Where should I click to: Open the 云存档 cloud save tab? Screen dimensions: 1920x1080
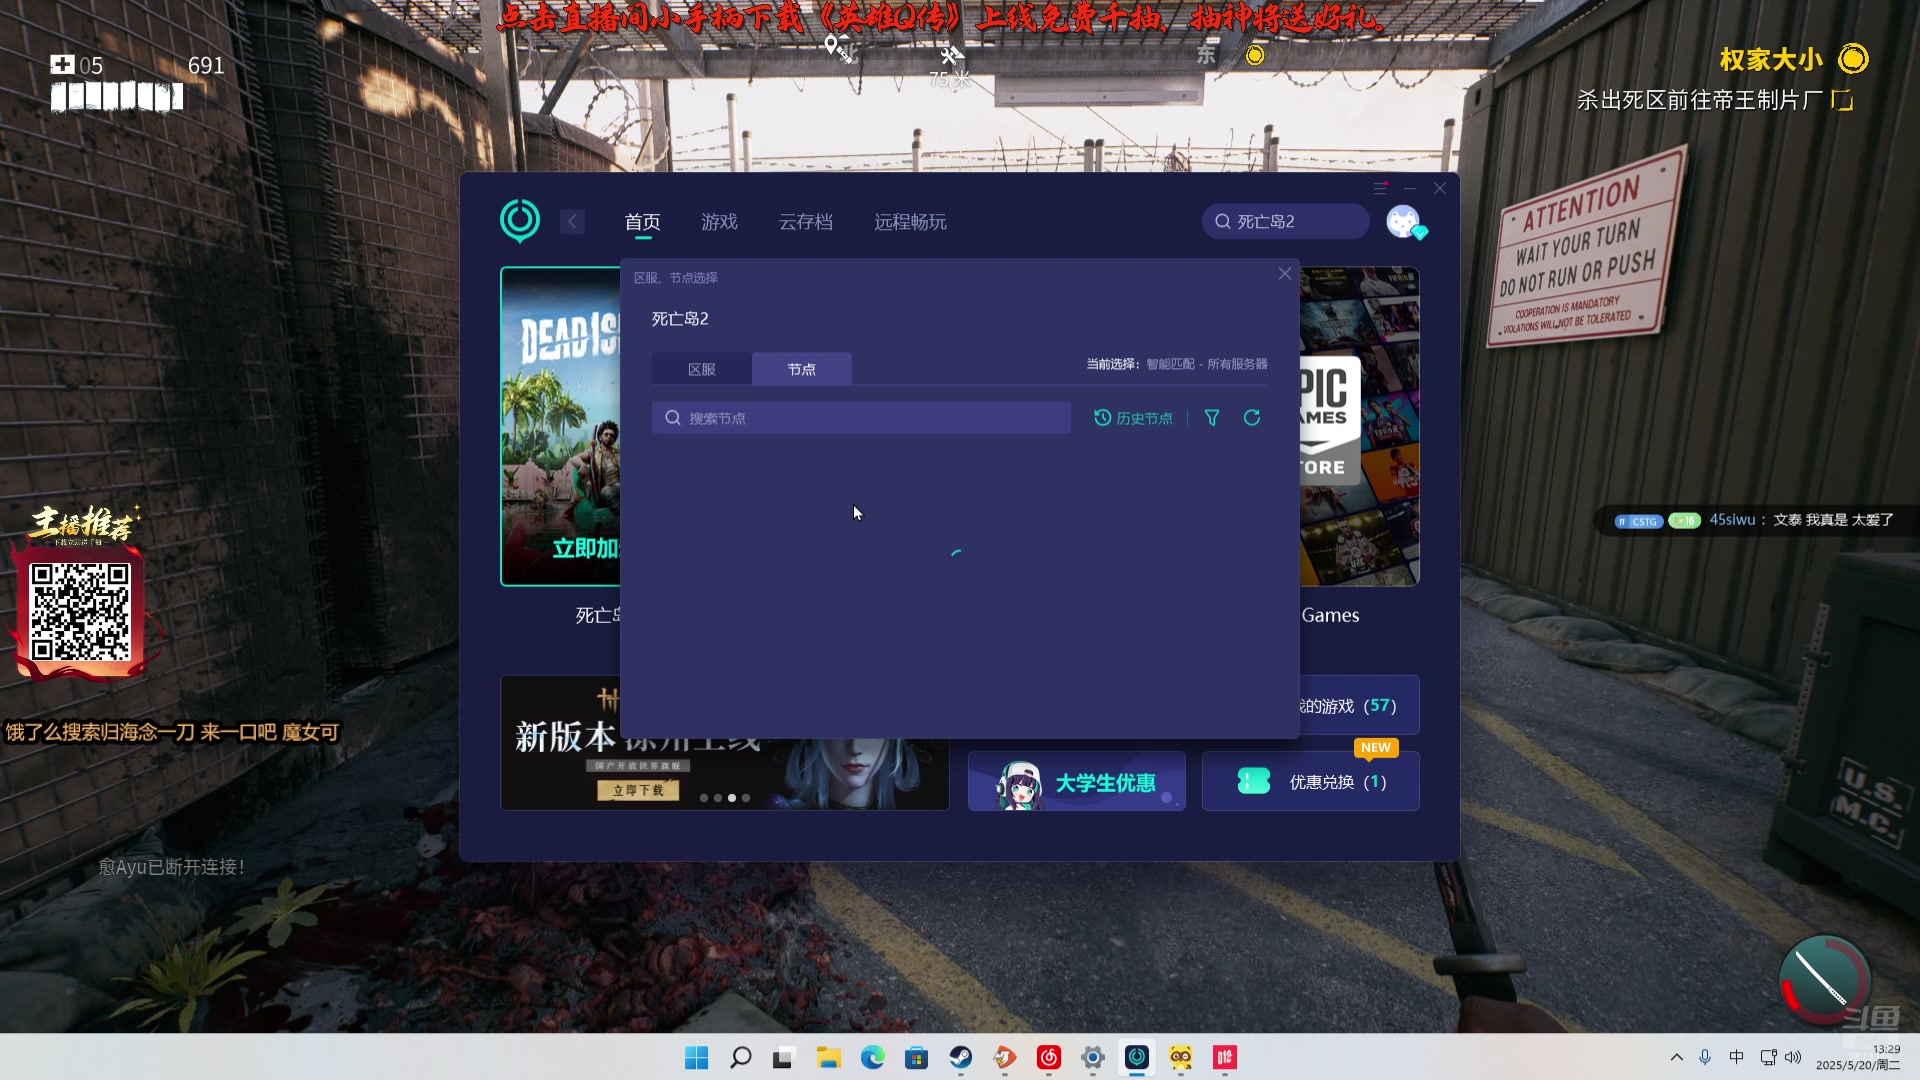coord(806,222)
